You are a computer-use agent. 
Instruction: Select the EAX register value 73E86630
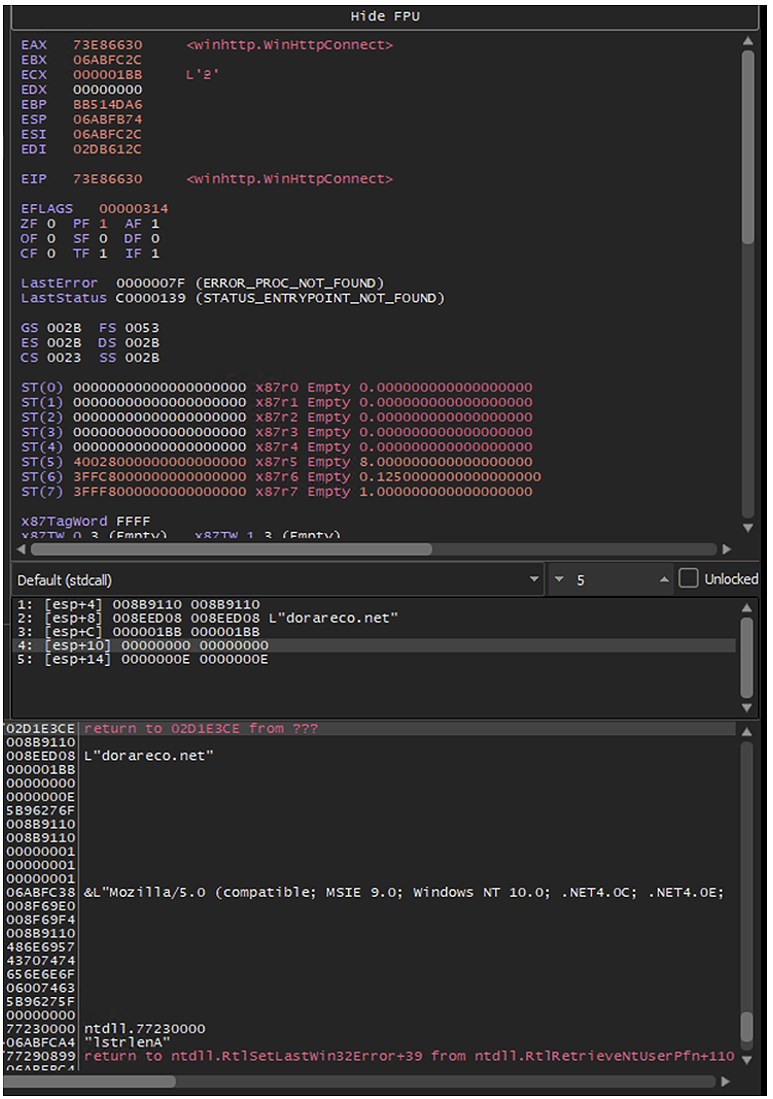(107, 45)
